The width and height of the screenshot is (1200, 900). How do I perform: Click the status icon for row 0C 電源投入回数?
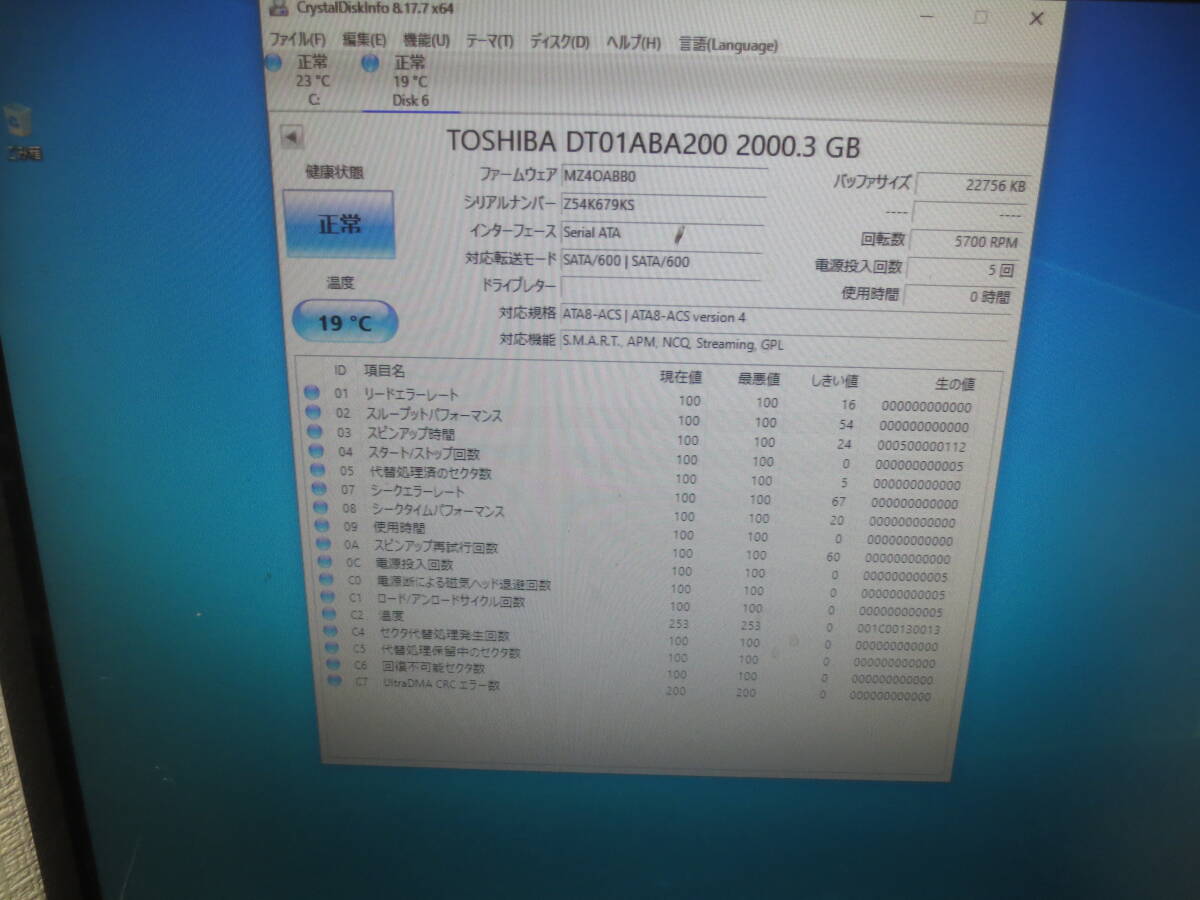coord(326,563)
